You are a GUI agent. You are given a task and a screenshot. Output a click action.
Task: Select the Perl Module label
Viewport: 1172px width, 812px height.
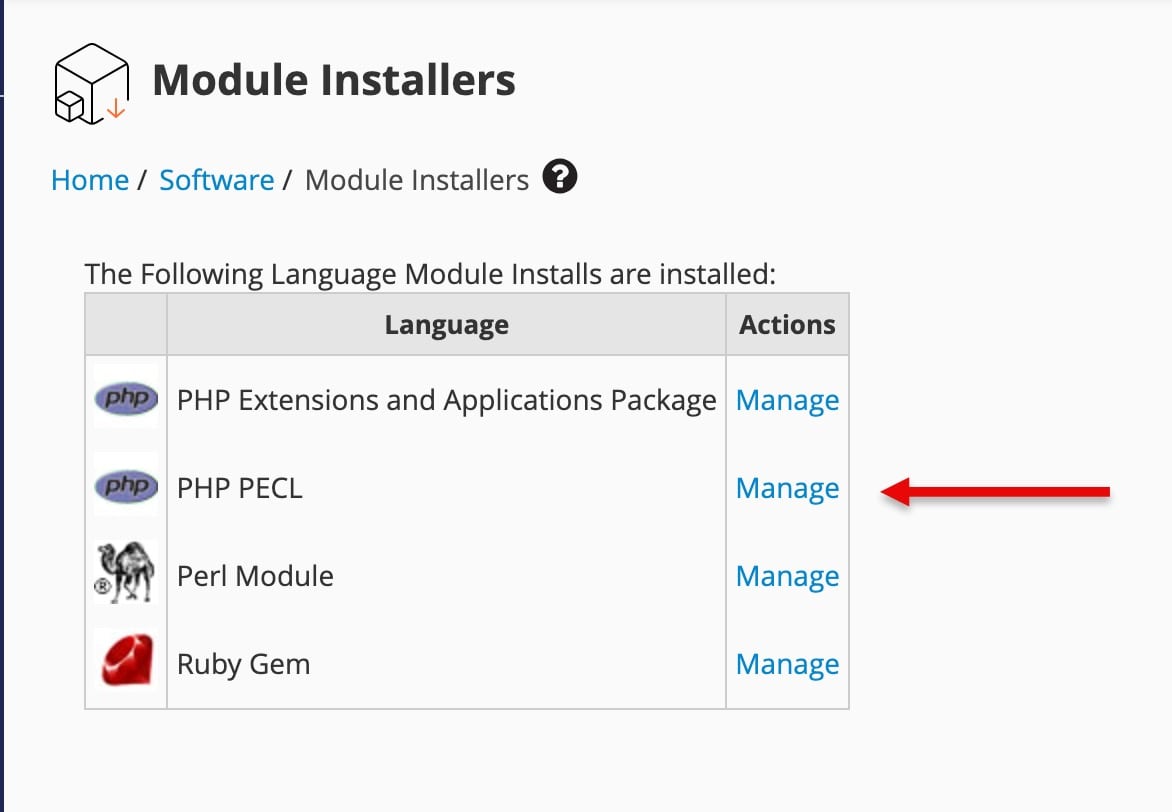(x=255, y=577)
